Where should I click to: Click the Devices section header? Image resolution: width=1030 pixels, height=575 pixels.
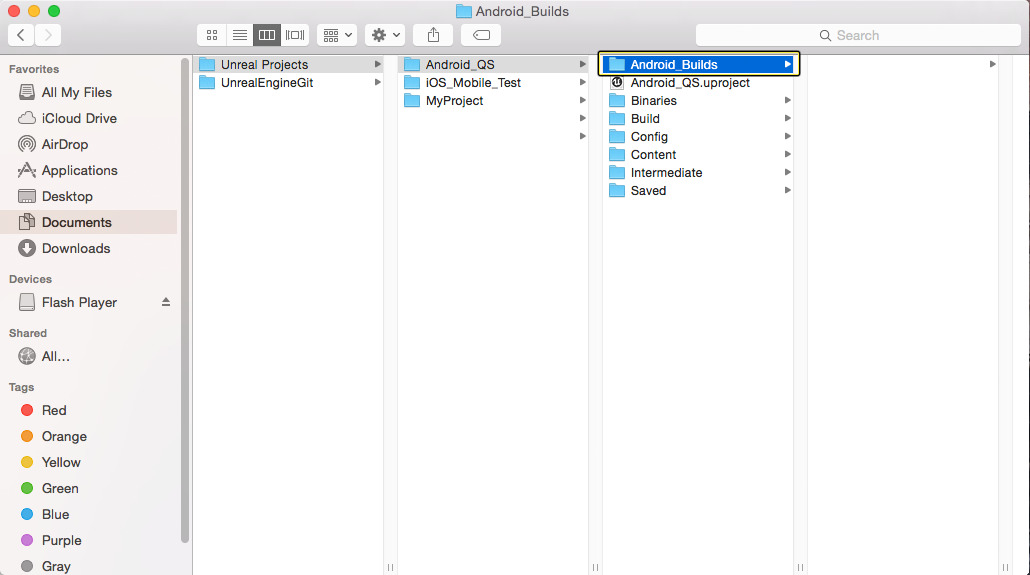click(30, 279)
